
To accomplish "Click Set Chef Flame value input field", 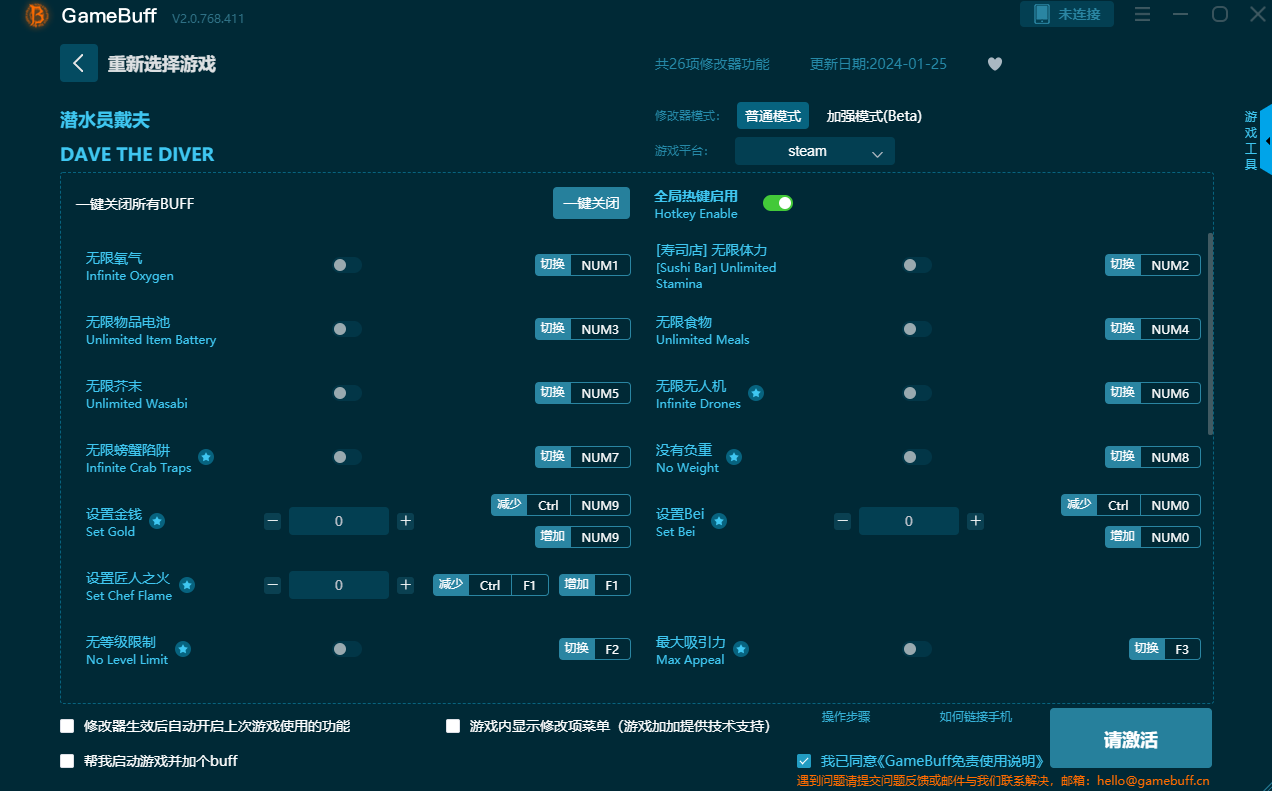I will (339, 585).
